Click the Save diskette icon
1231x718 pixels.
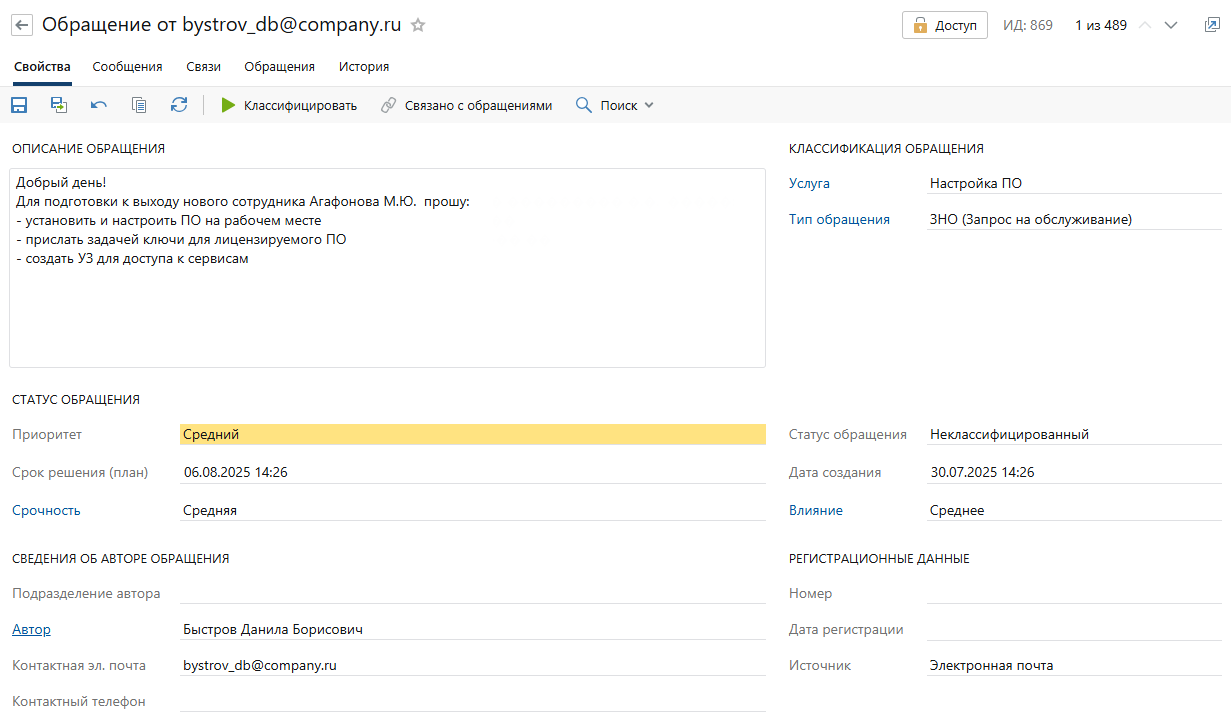[19, 105]
